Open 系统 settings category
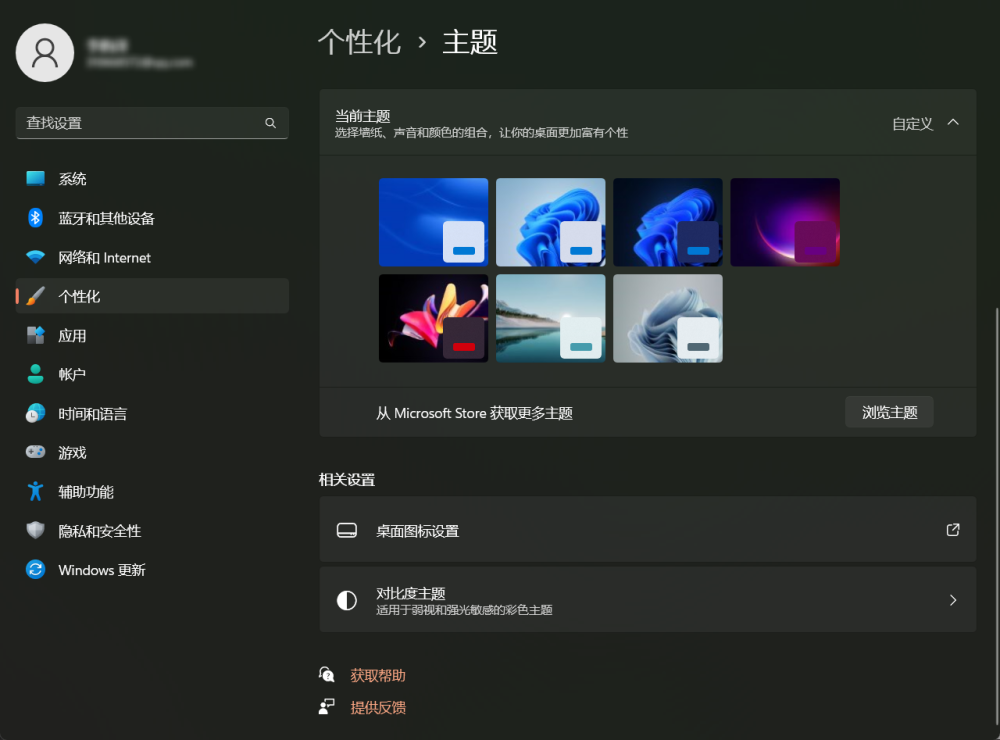 [x=152, y=179]
